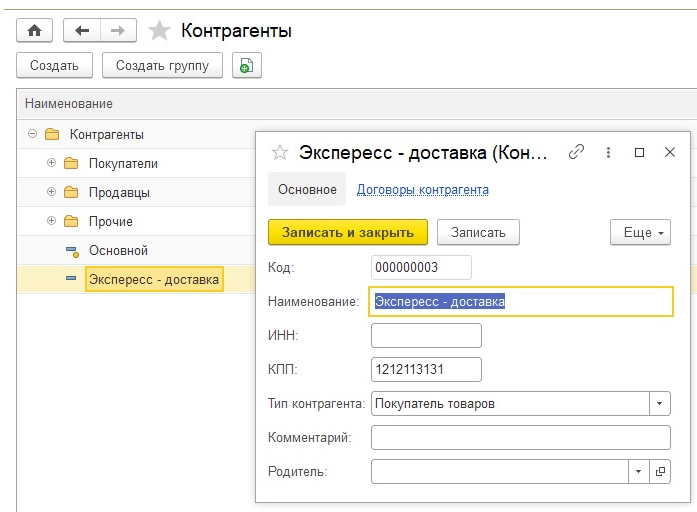The image size is (697, 512).
Task: Add Контрагенты list to favorites star
Action: pos(159,31)
